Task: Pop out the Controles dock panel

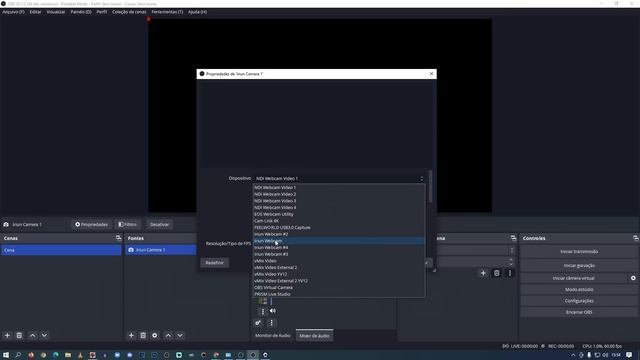Action: coord(636,238)
